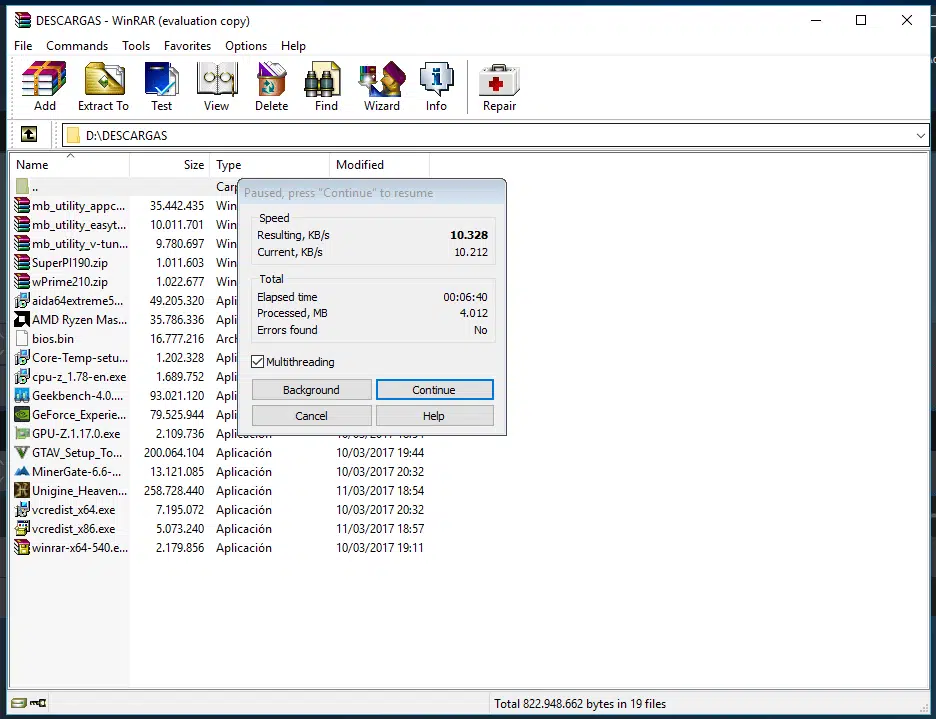Select the GeForce_Experience file icon
This screenshot has width=936, height=719.
click(22, 414)
